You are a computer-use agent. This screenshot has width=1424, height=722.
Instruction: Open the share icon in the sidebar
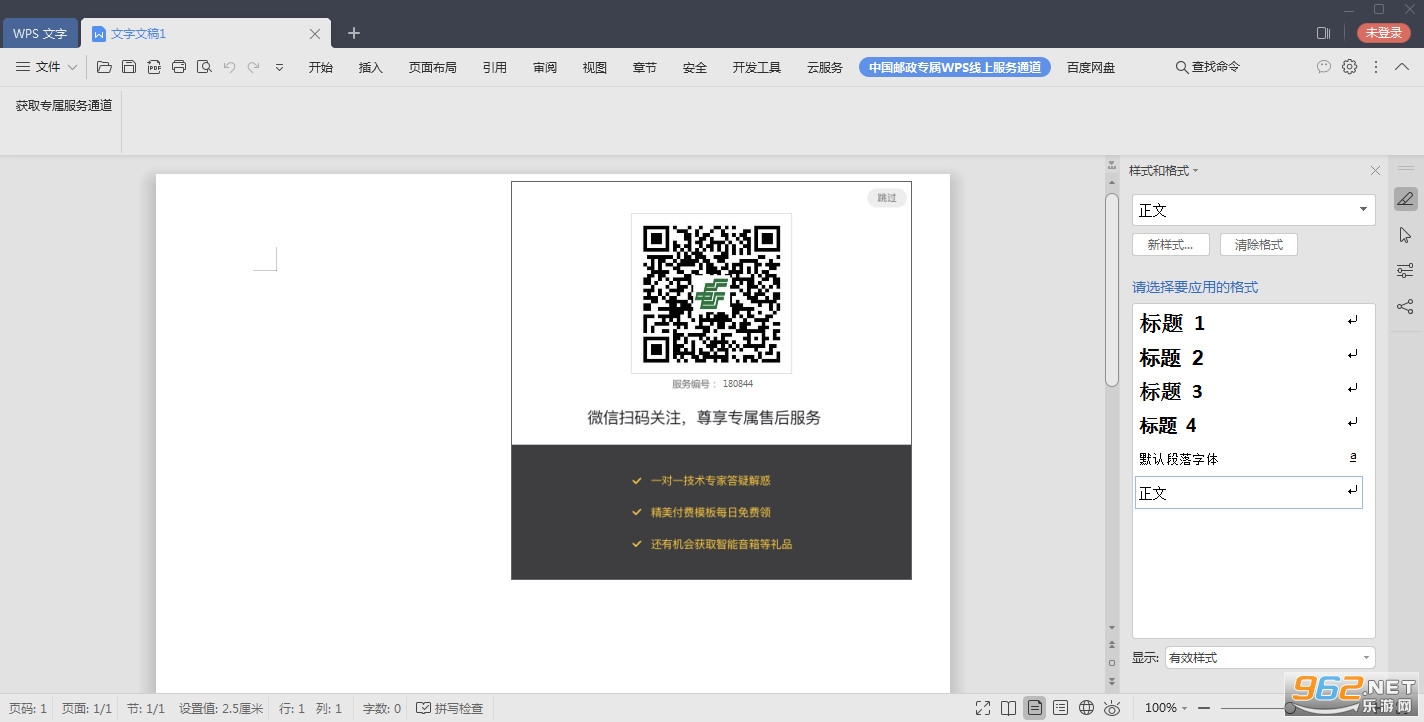click(x=1405, y=307)
